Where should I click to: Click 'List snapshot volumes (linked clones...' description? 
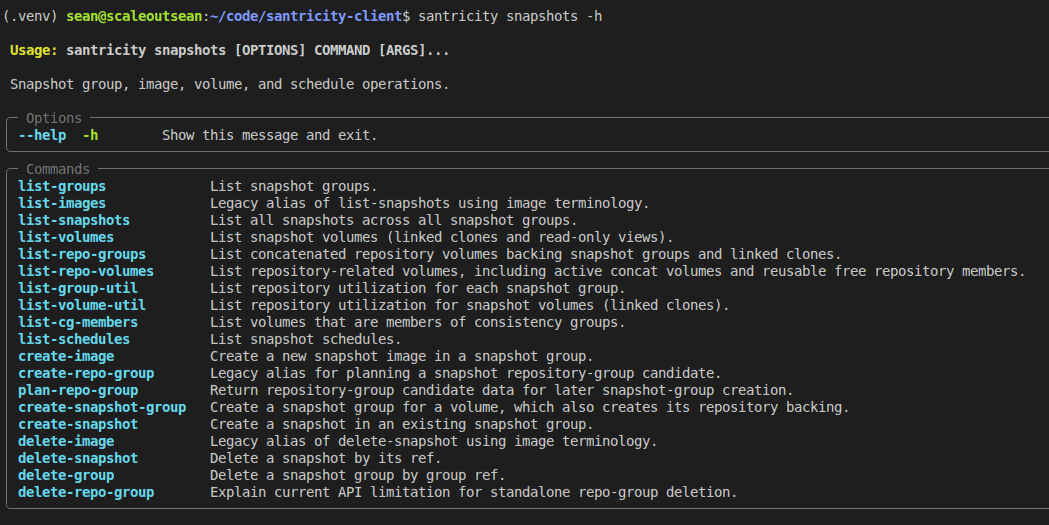point(442,237)
